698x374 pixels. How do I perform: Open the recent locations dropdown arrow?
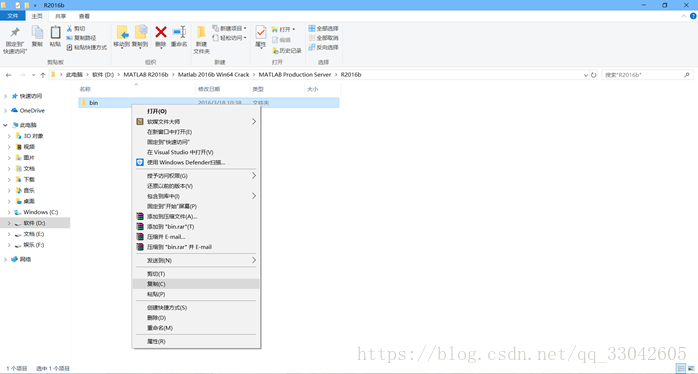[x=33, y=75]
